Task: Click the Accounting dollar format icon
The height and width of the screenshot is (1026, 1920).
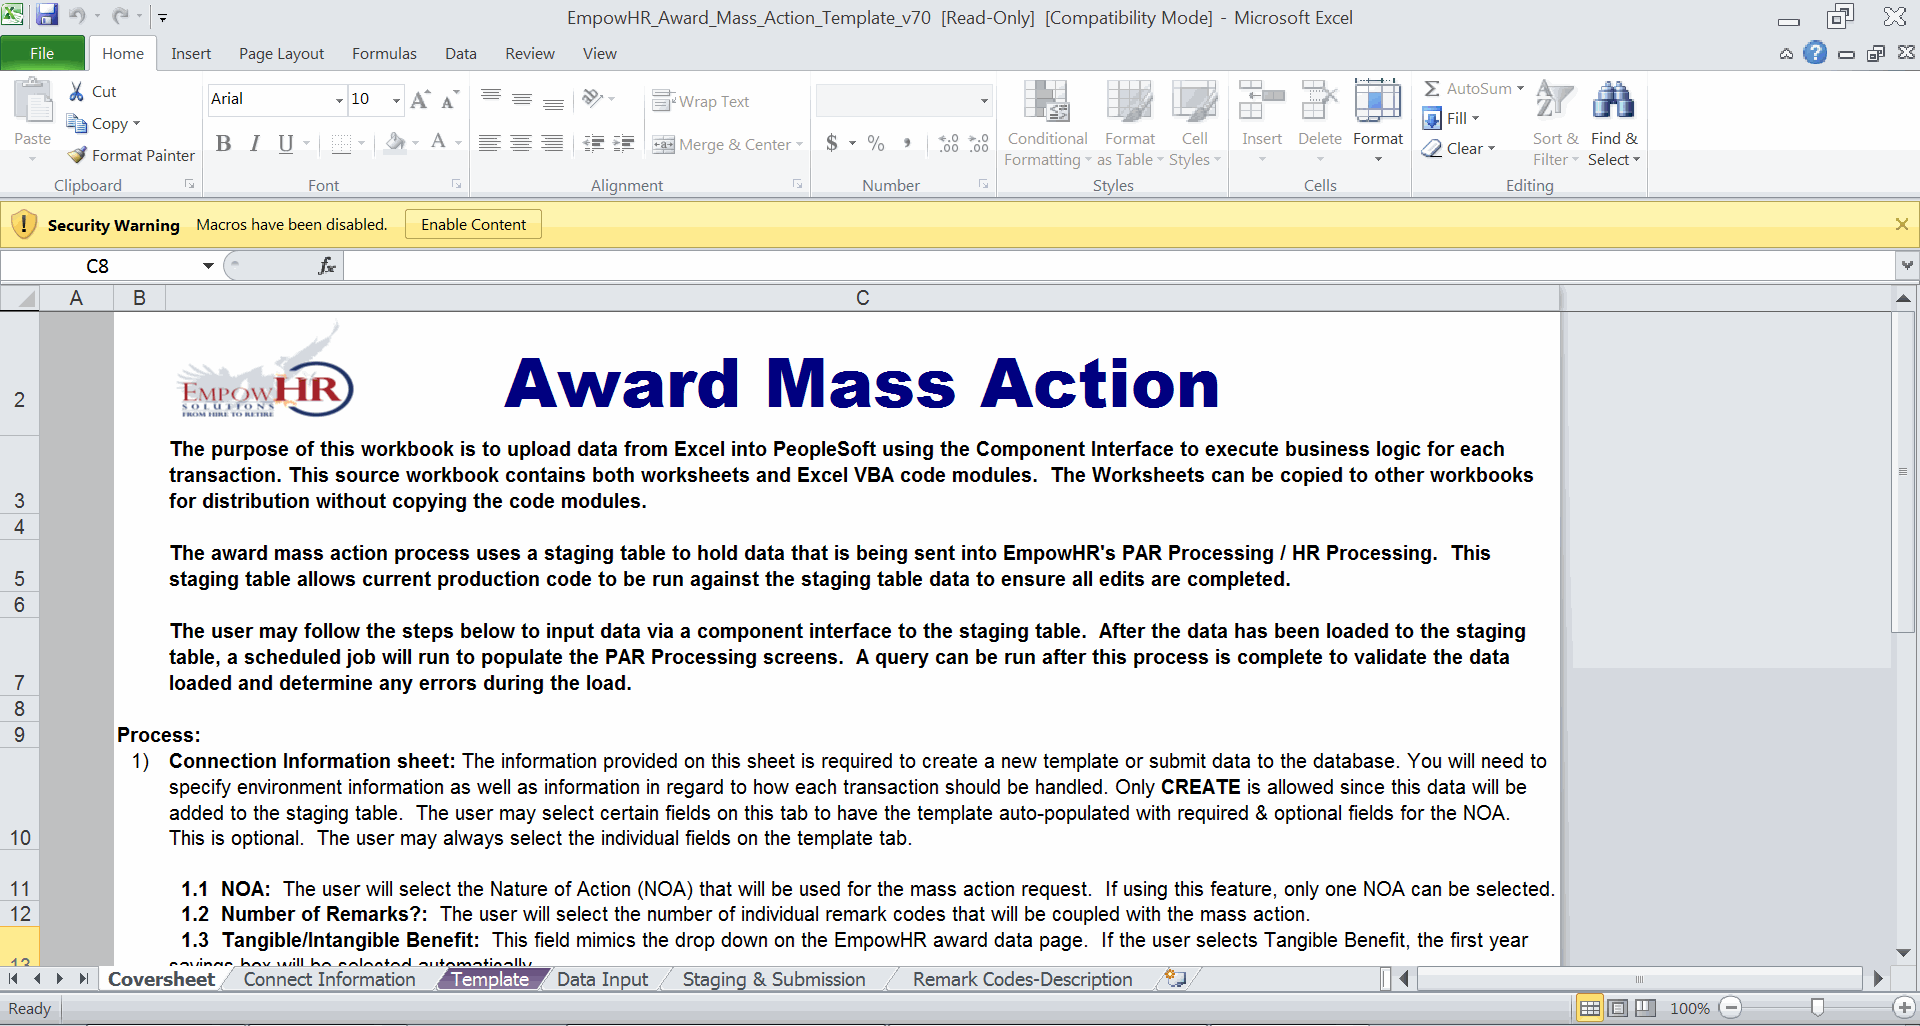Action: point(832,143)
